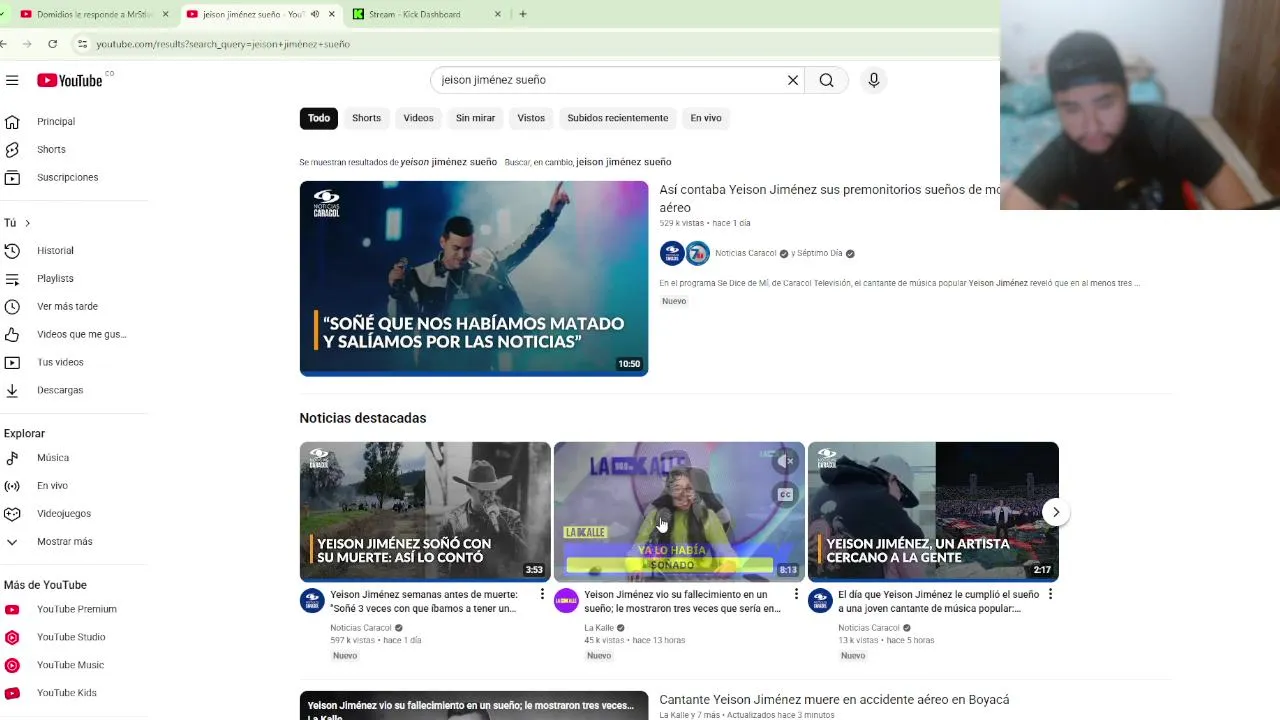Viewport: 1280px width, 720px height.
Task: Close the jeison jiménez sueño tab
Action: tap(332, 14)
